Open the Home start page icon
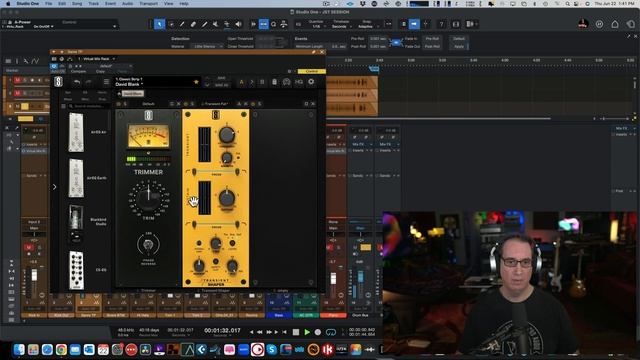Image resolution: width=640 pixels, height=360 pixels. (615, 24)
